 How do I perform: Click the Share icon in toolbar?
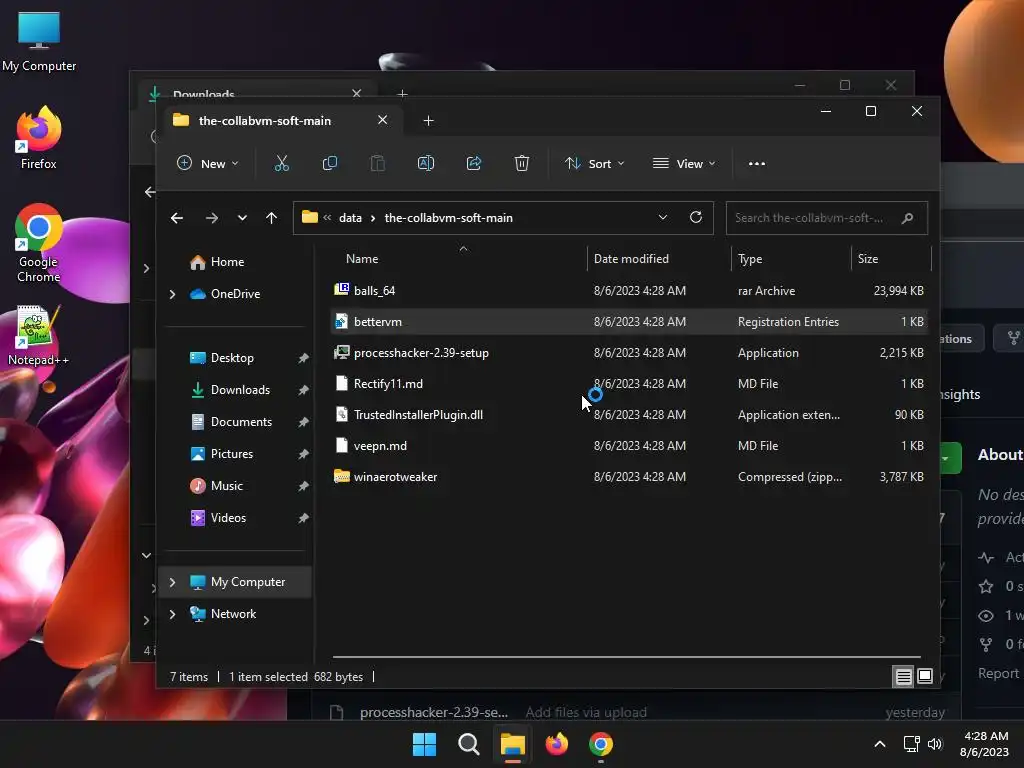point(473,163)
